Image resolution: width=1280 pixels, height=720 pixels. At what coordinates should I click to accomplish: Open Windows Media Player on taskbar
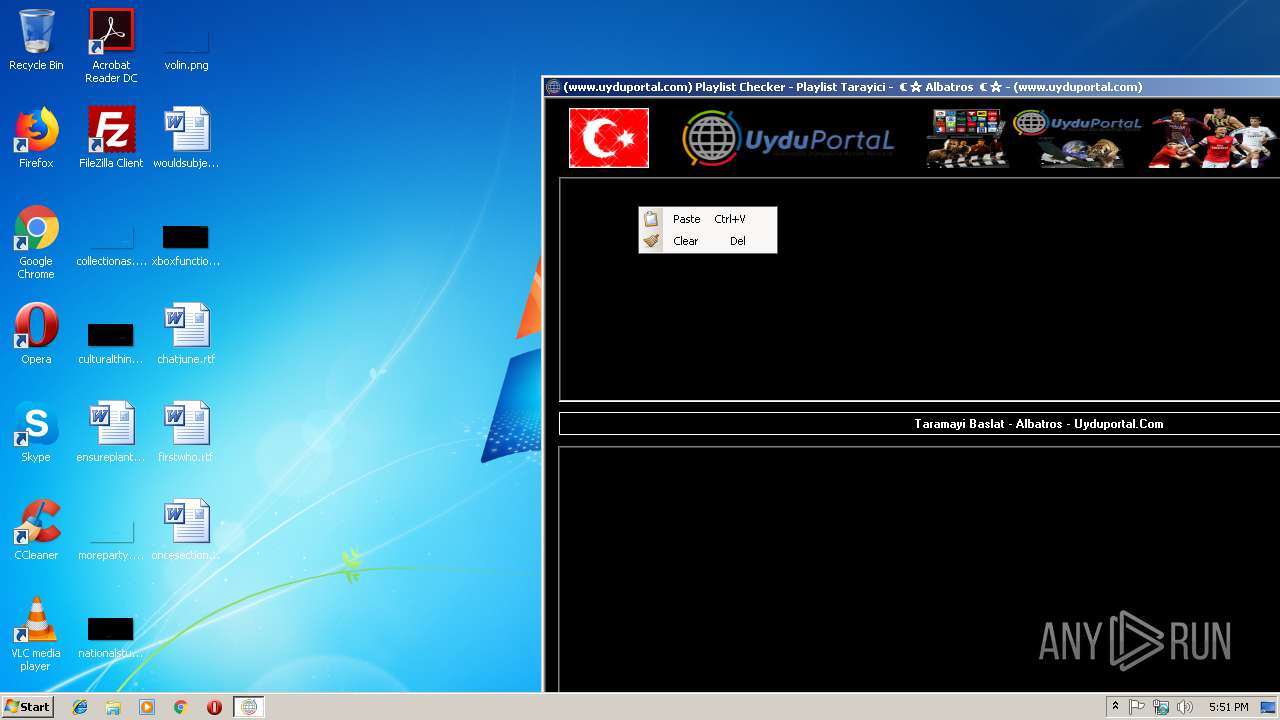coord(147,707)
